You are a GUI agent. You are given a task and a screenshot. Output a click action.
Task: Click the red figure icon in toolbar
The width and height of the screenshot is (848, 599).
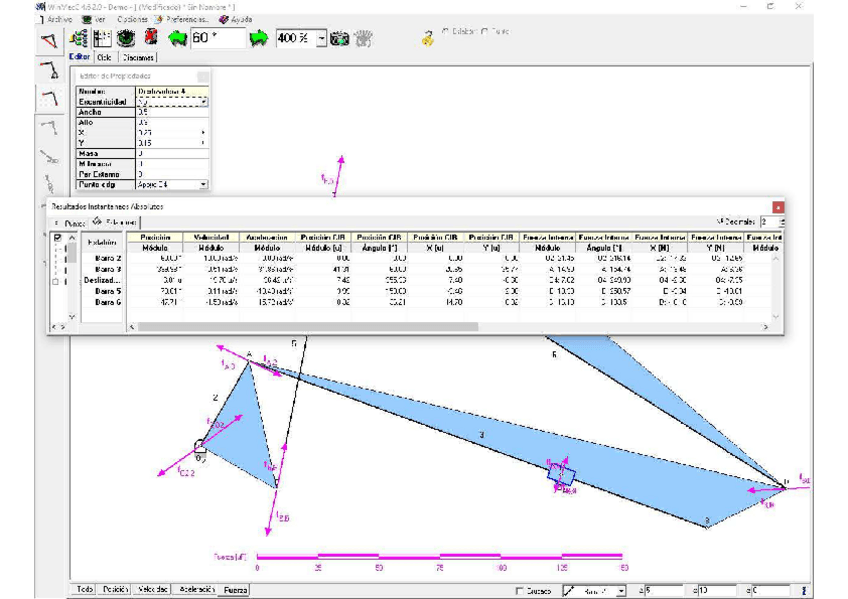pyautogui.click(x=151, y=39)
